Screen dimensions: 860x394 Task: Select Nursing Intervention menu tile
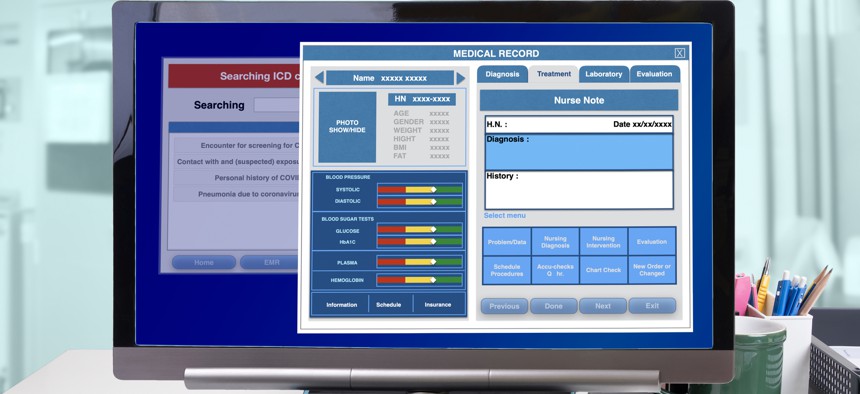pyautogui.click(x=603, y=242)
